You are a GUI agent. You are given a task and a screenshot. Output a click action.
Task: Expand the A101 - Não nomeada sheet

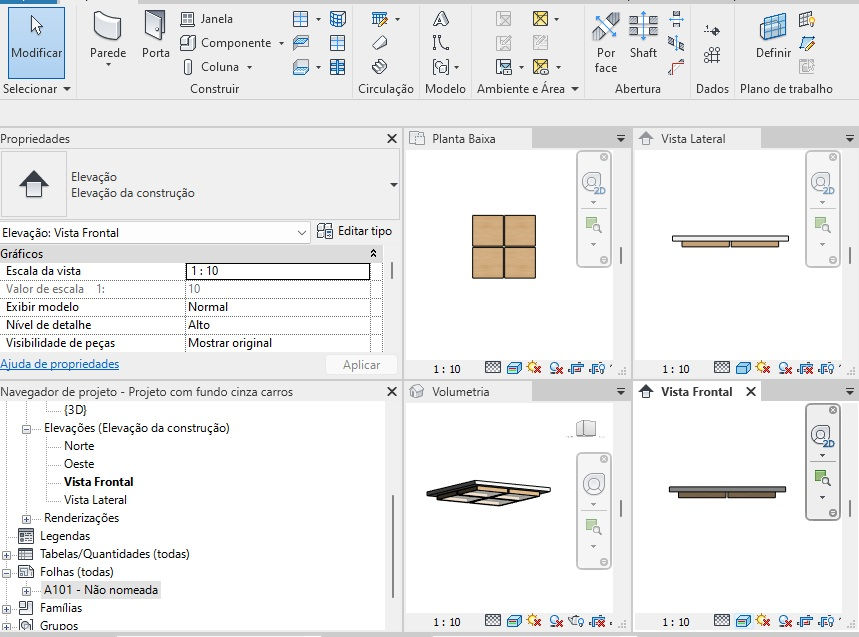[x=26, y=592]
